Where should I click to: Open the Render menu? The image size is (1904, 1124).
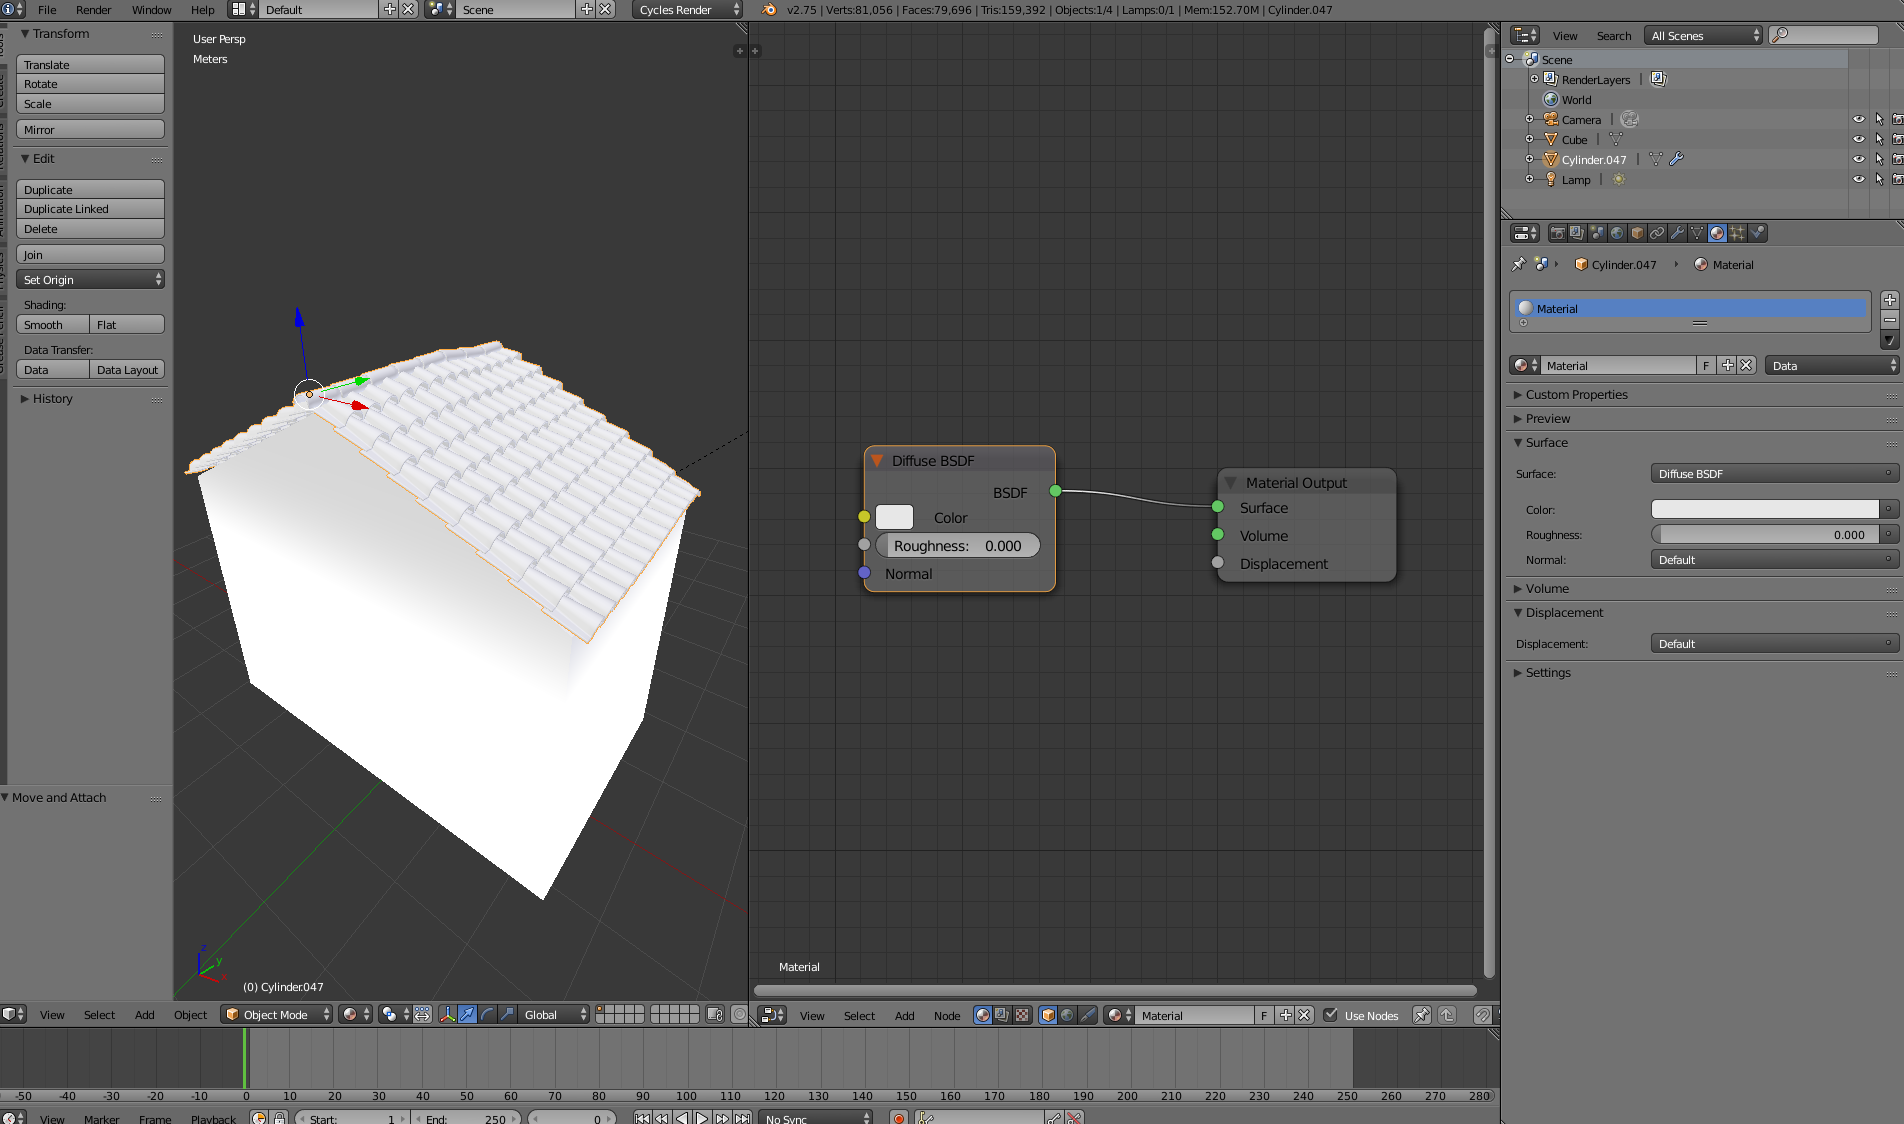tap(93, 10)
